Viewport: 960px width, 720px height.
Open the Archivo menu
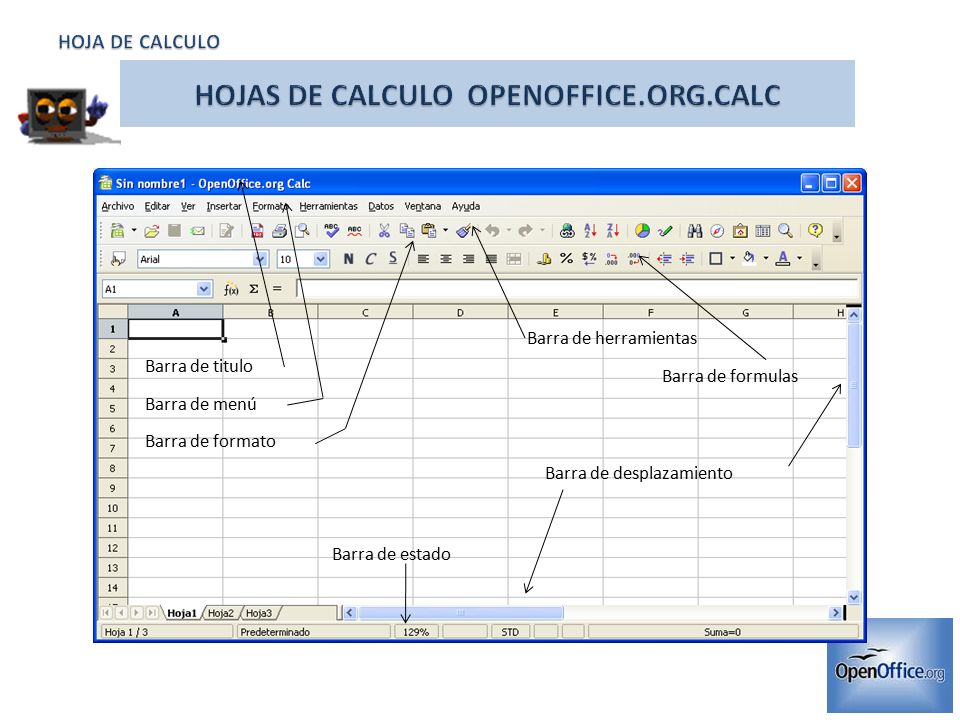[118, 206]
